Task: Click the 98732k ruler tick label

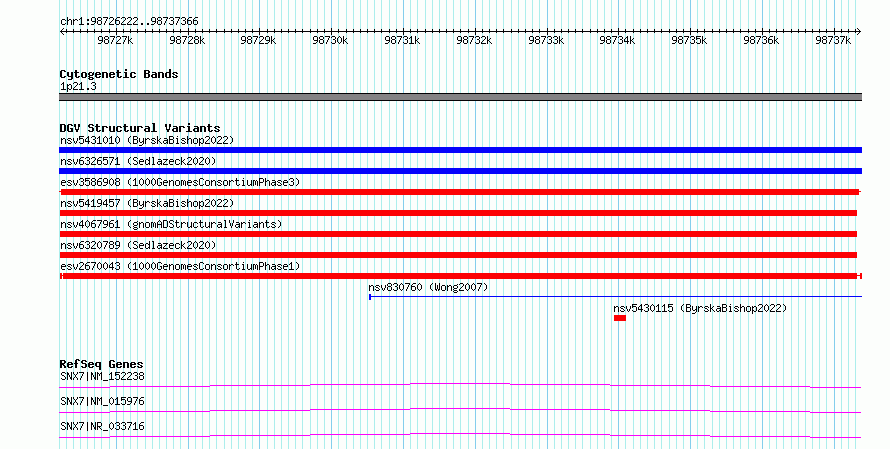Action: point(475,40)
